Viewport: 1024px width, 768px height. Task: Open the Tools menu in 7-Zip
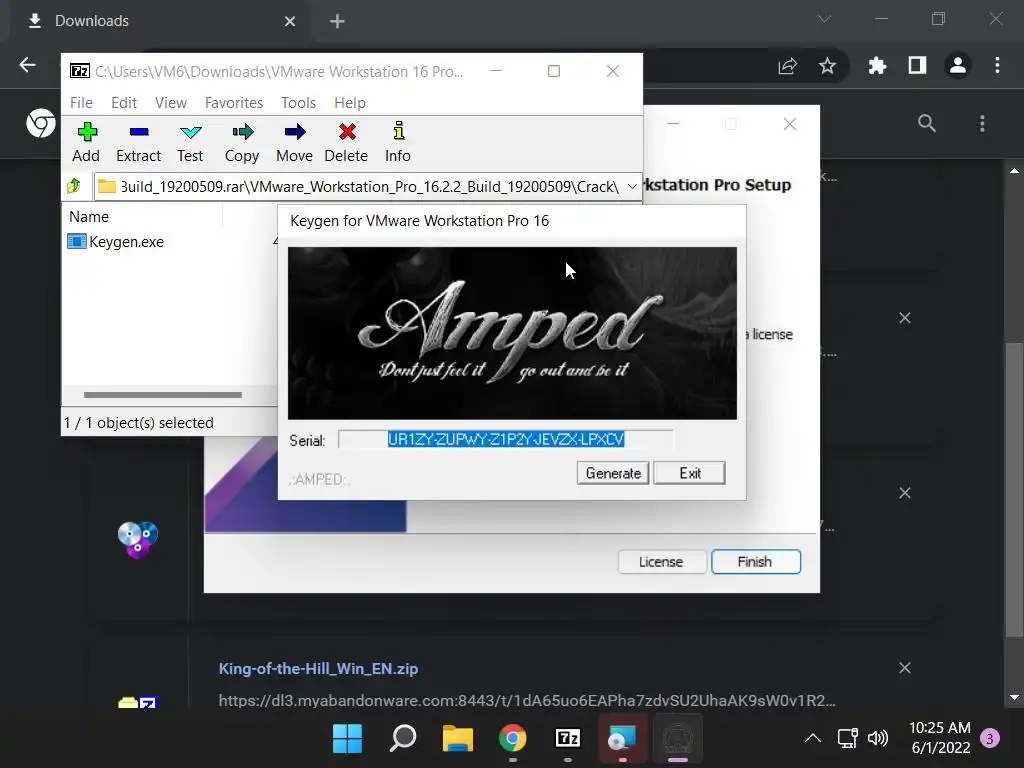pos(298,103)
